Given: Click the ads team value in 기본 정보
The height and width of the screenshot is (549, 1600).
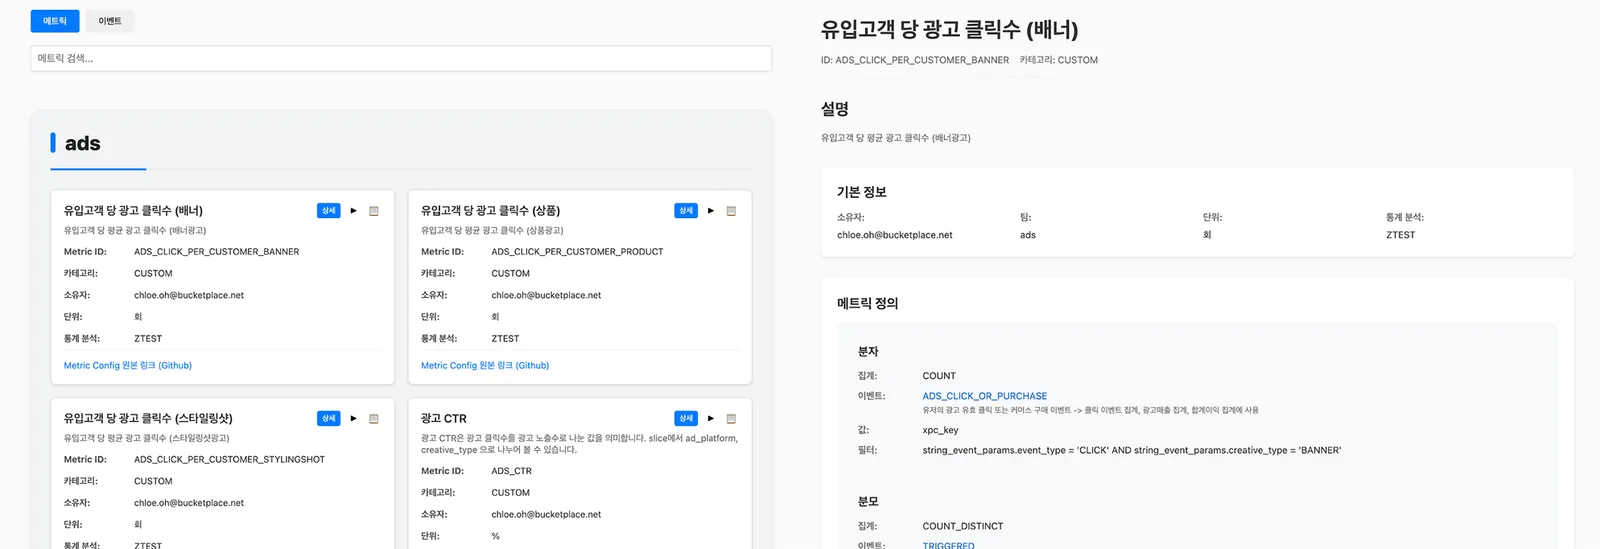Looking at the screenshot, I should 1028,236.
